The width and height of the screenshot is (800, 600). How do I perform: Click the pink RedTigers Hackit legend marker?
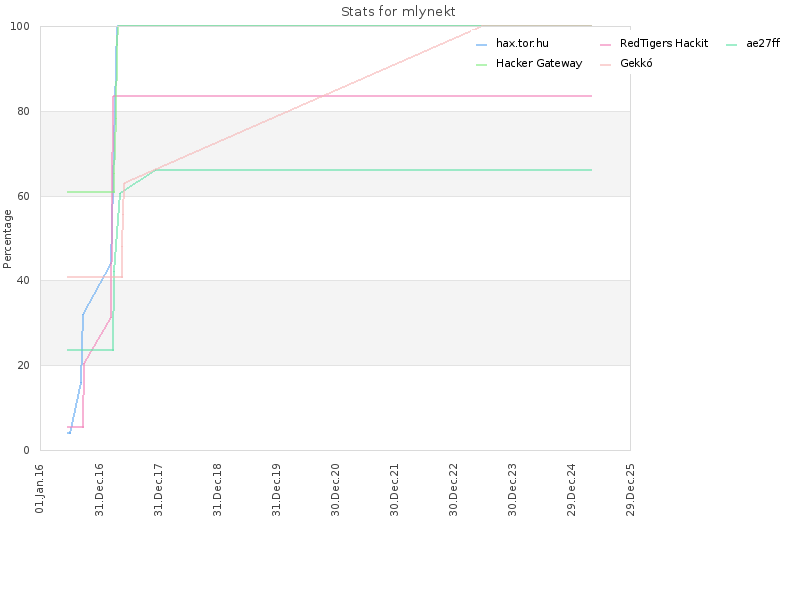click(606, 45)
